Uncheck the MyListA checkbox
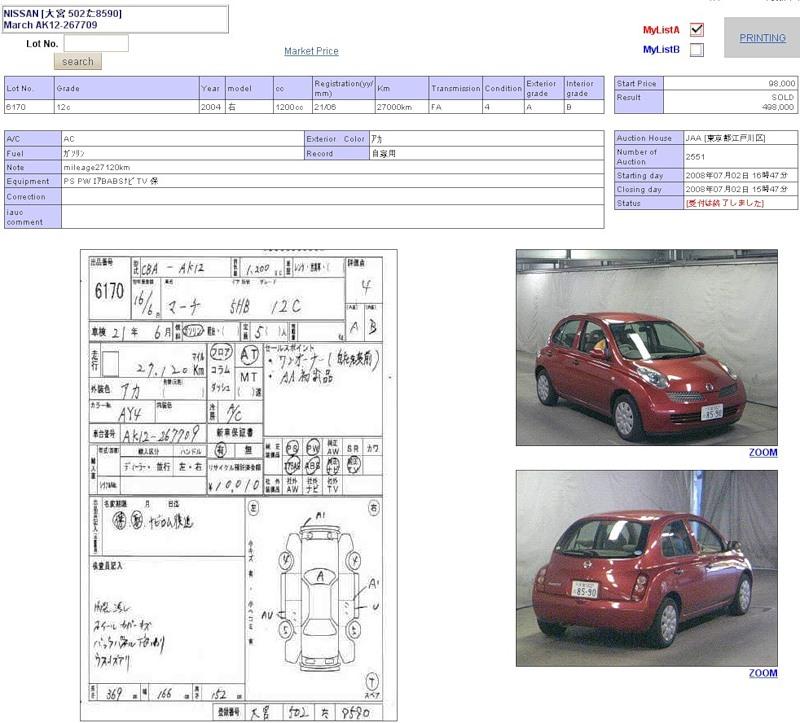Viewport: 800px width, 723px height. [696, 30]
